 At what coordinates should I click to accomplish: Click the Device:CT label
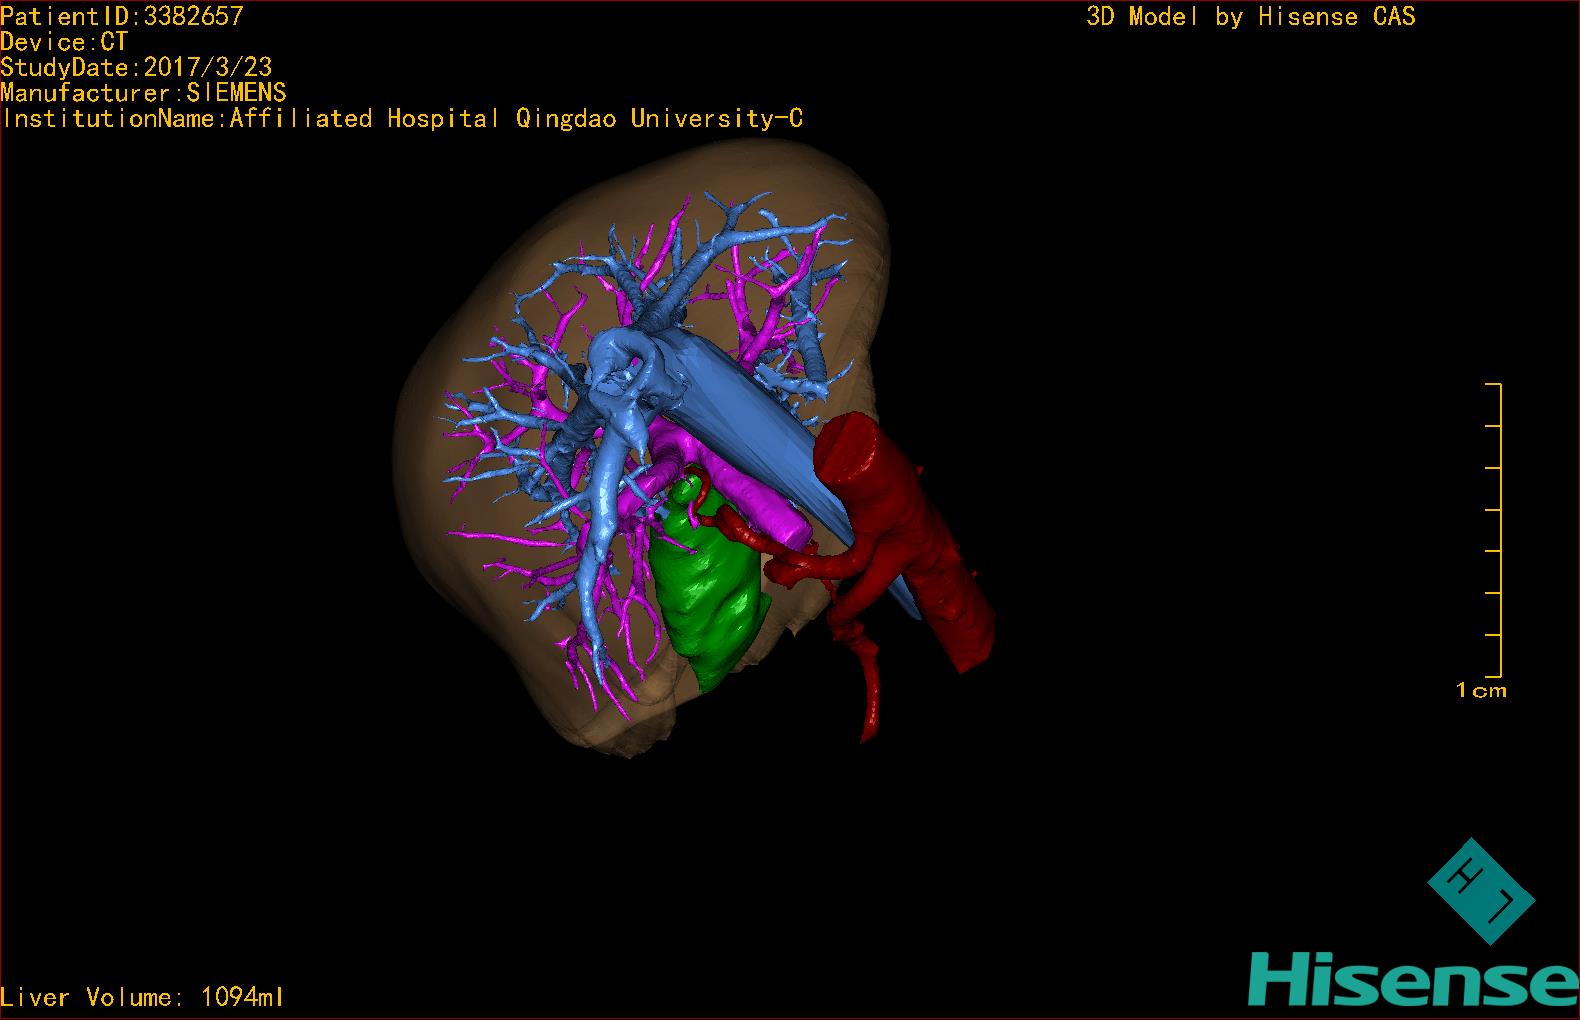pyautogui.click(x=64, y=42)
